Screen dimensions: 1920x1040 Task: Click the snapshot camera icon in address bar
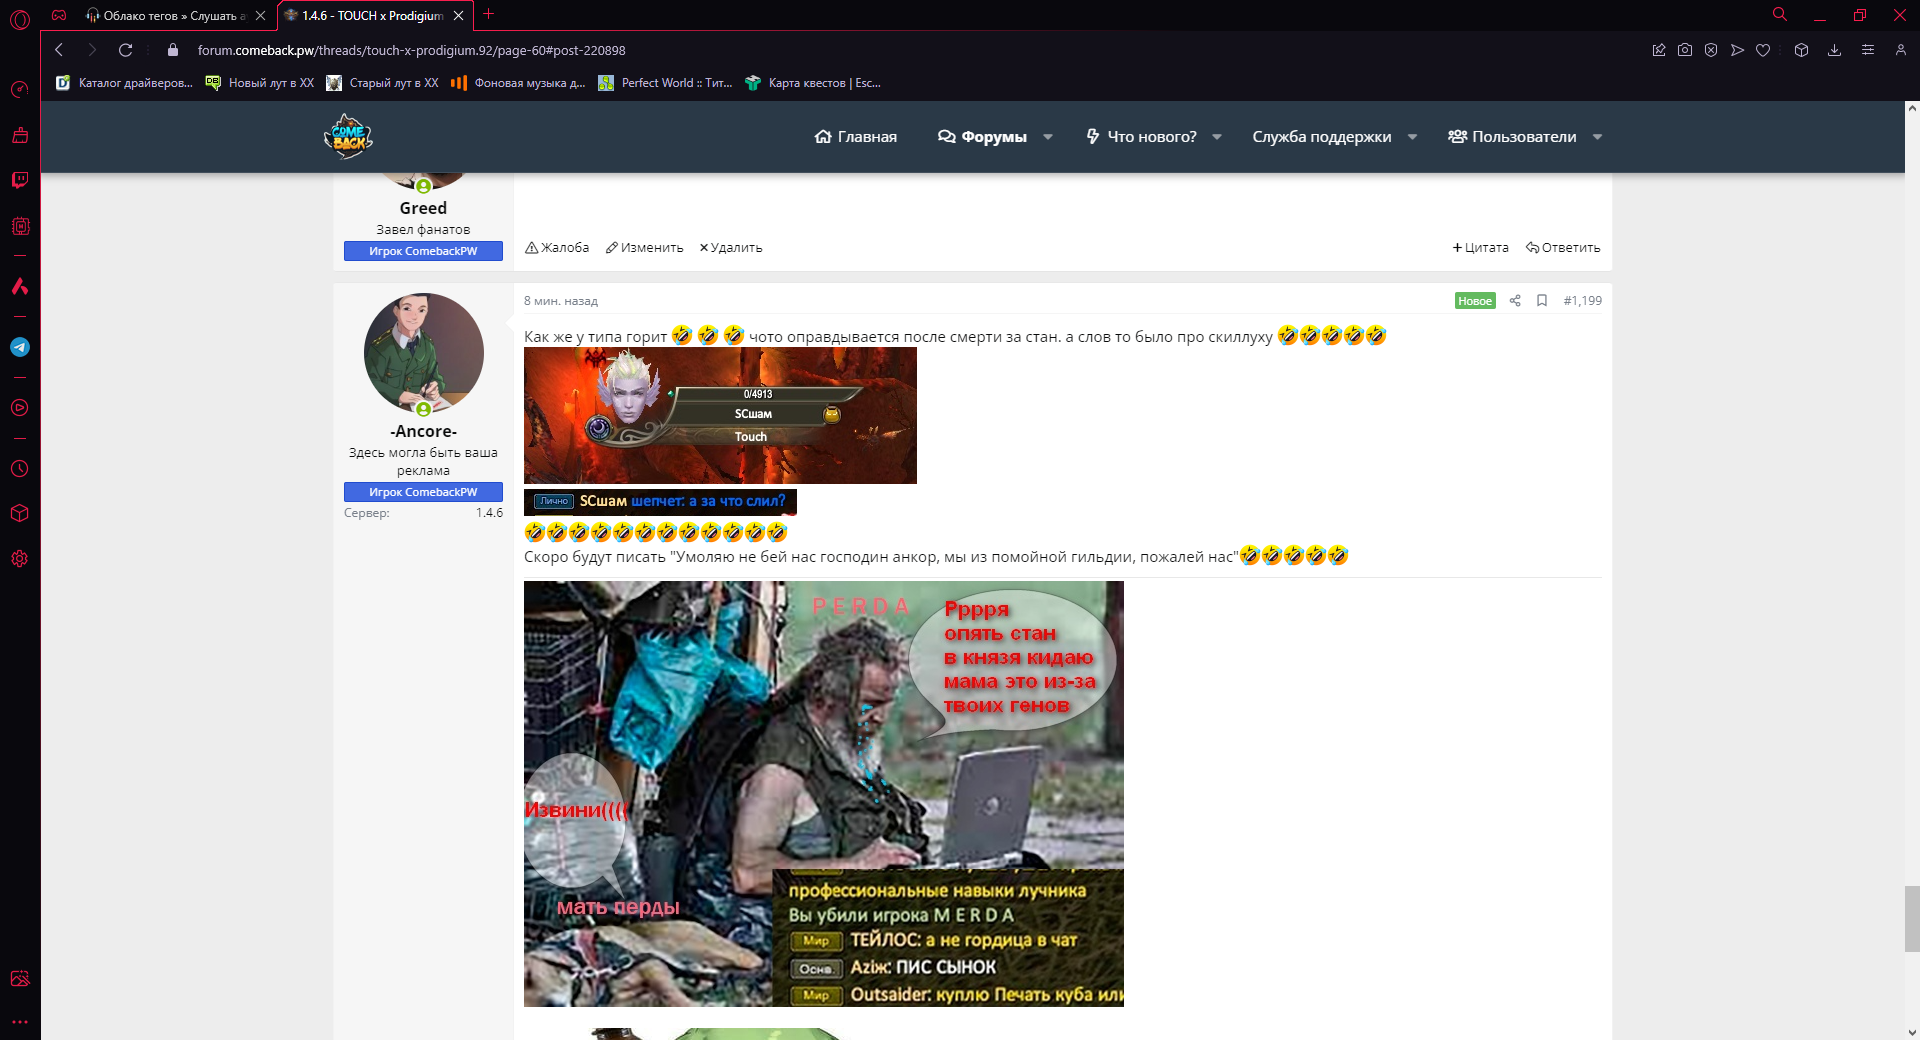(1685, 50)
